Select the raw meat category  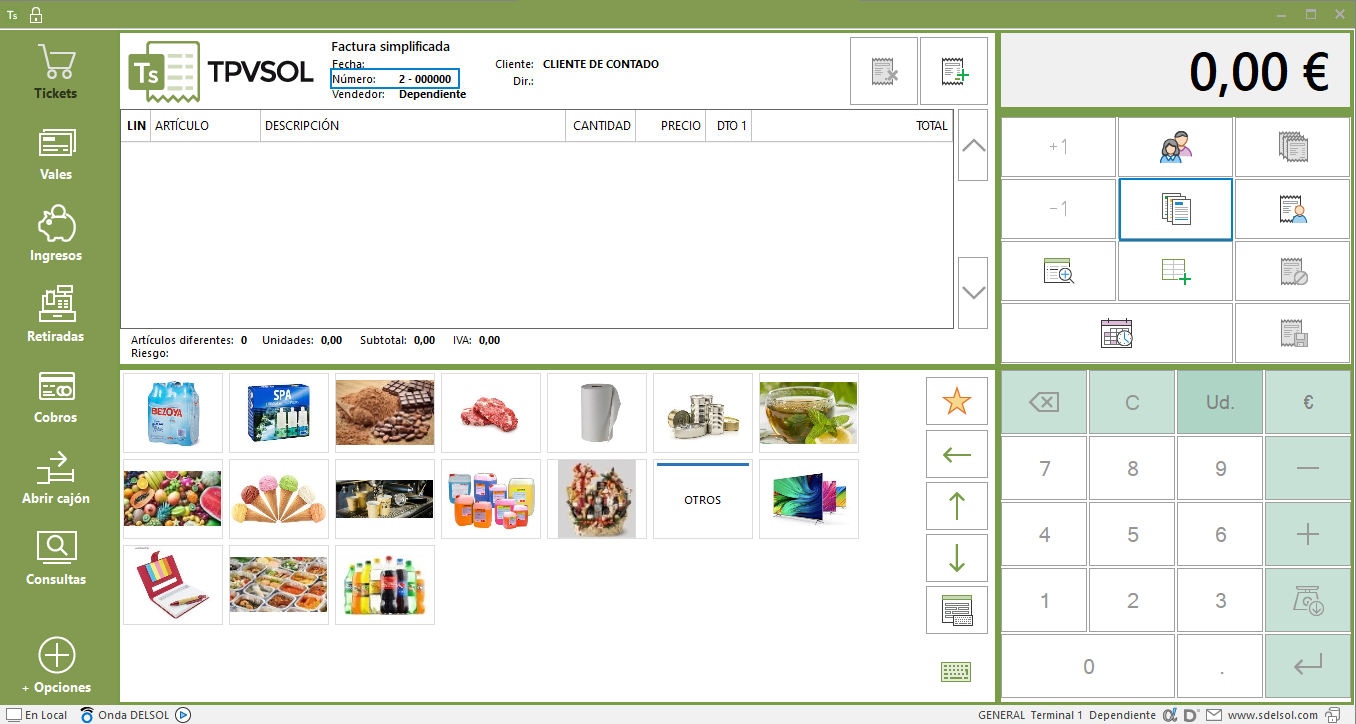click(491, 413)
